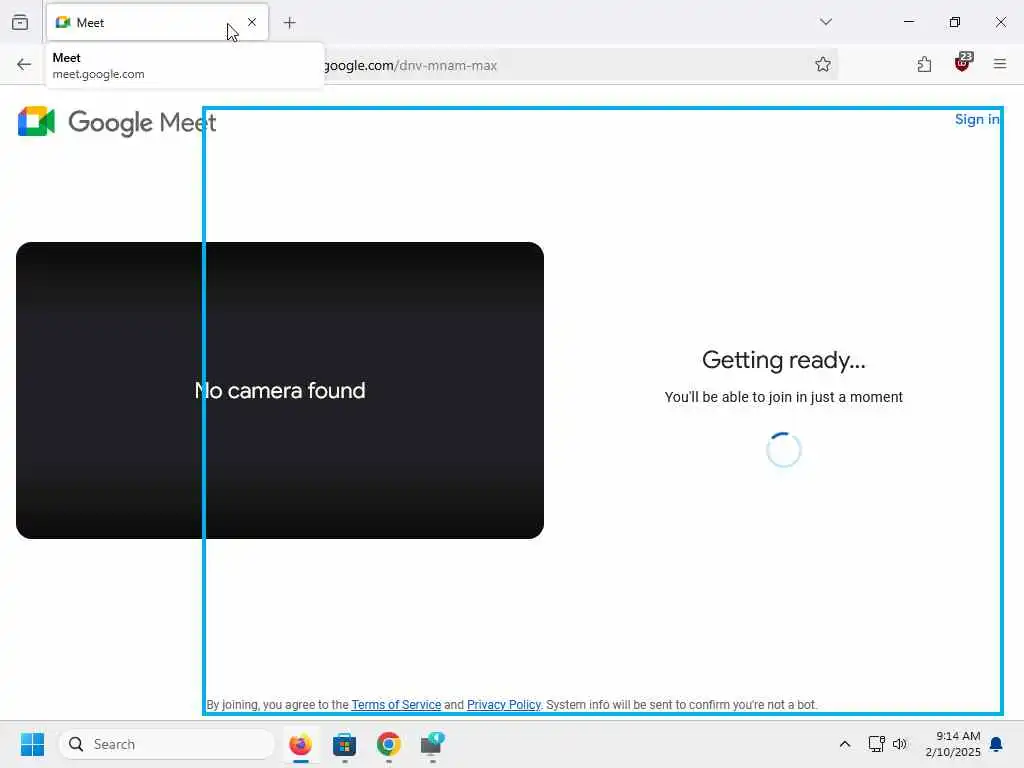Click the Google Meet logo
Viewport: 1024px width, 768px height.
117,122
